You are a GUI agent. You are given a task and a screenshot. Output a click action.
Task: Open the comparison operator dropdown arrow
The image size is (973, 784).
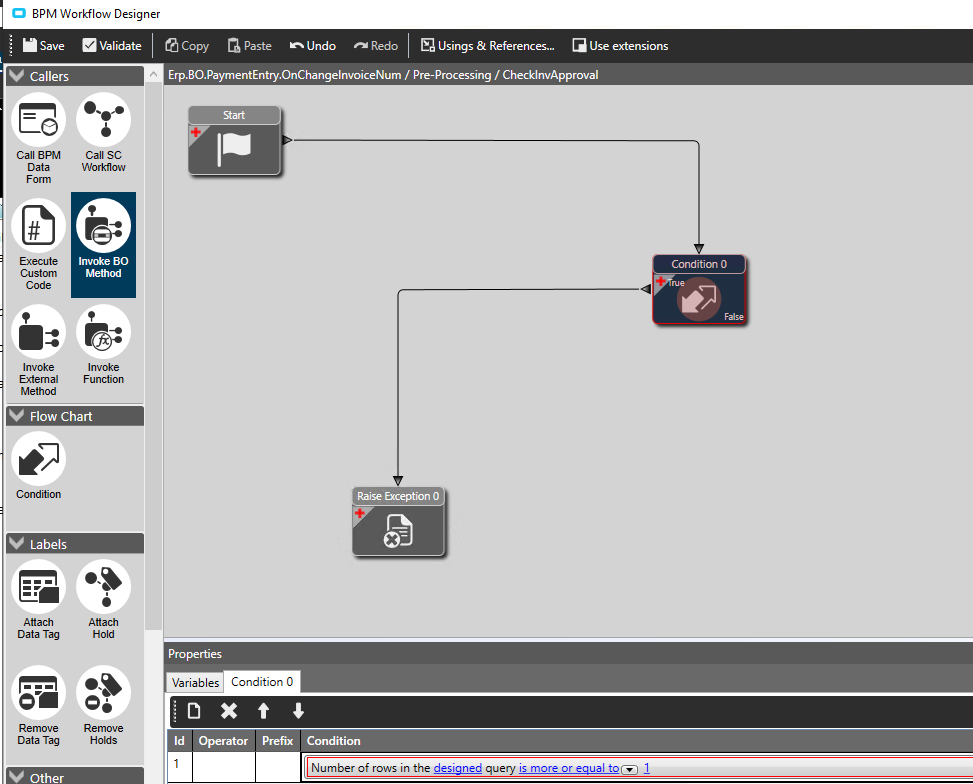coord(629,770)
